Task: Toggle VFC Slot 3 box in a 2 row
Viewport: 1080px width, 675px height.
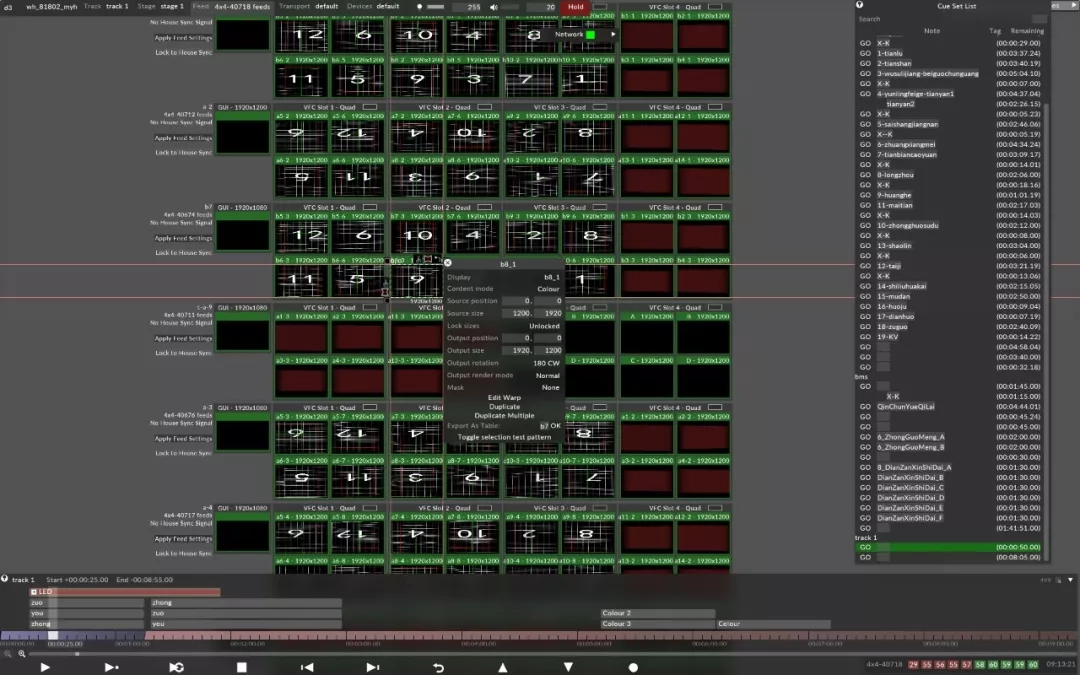Action: click(600, 107)
